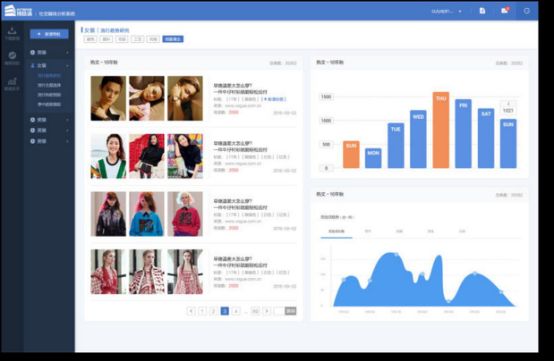Click the WED bar in bar chart
The image size is (554, 361).
[418, 139]
